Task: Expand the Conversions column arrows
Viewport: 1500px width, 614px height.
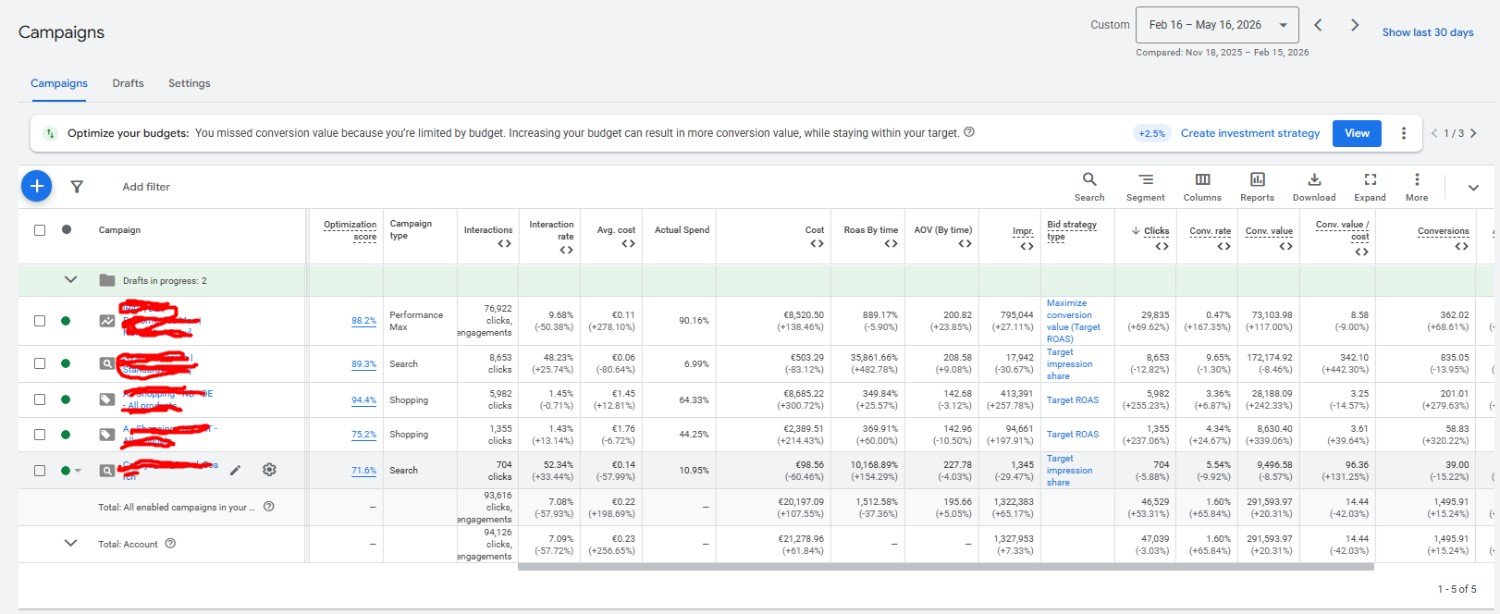Action: pos(1462,246)
